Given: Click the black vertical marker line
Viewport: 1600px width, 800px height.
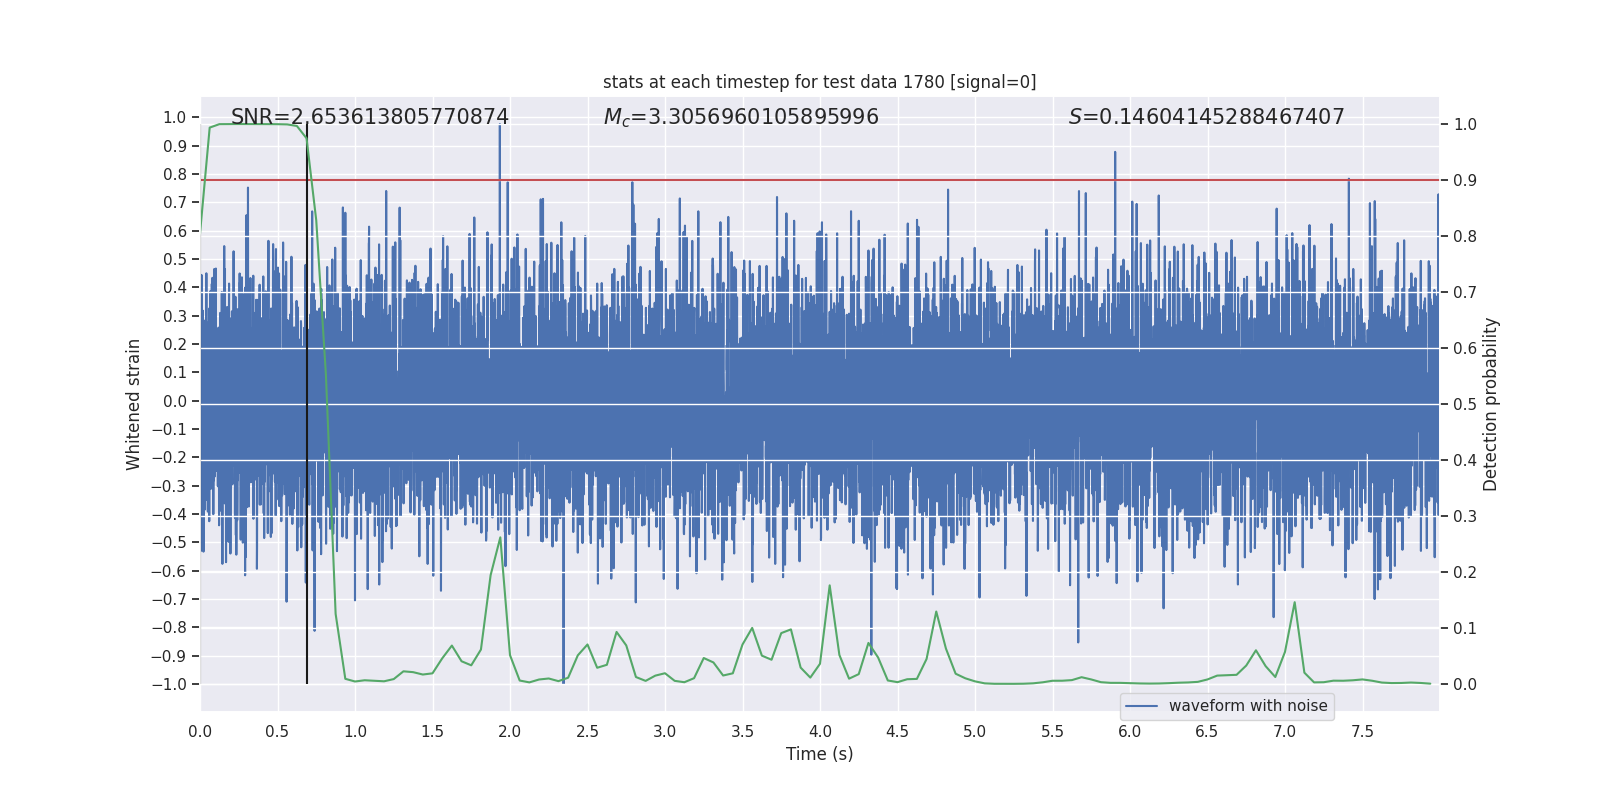Looking at the screenshot, I should [307, 404].
